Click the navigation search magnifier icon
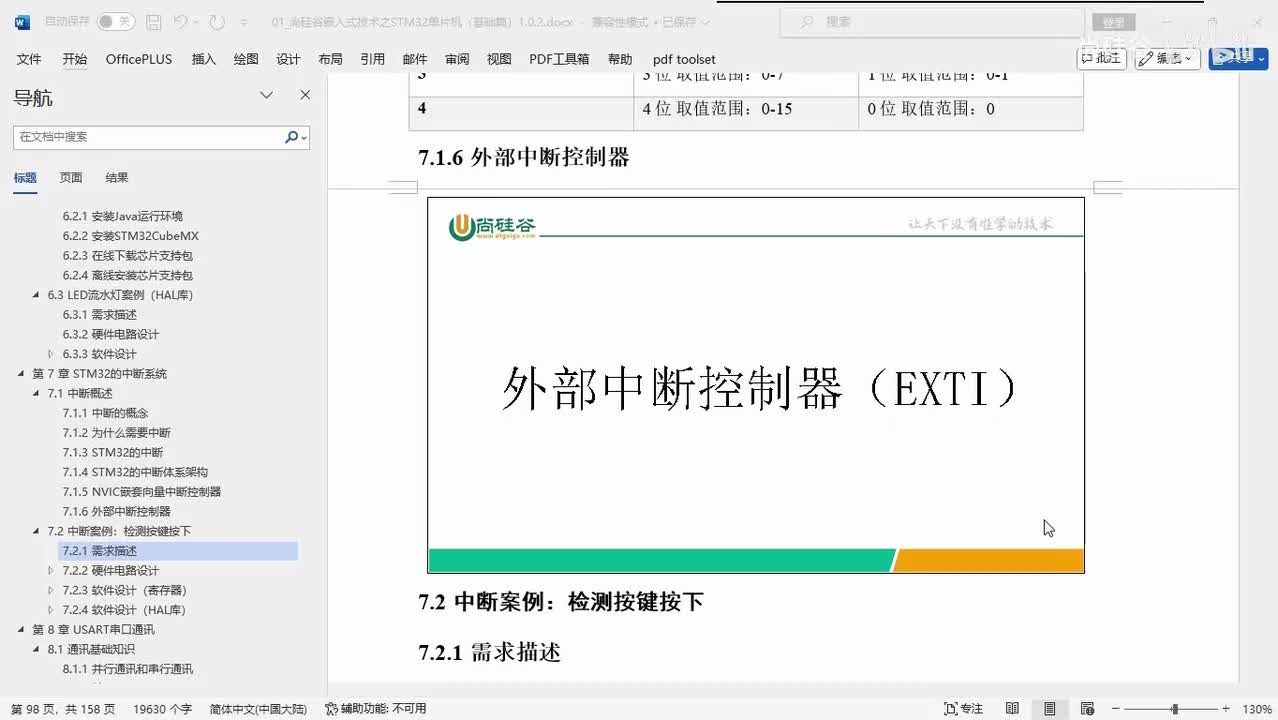 292,137
